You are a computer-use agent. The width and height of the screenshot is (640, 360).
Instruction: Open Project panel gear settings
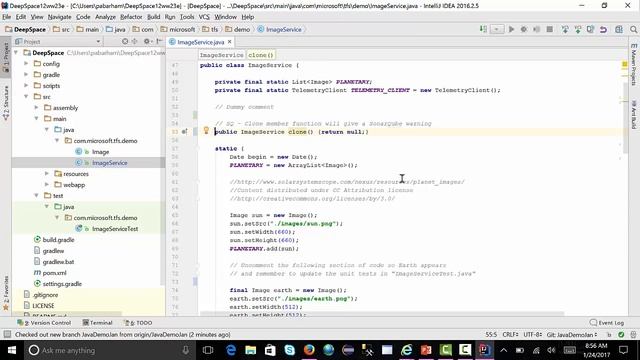pyautogui.click(x=147, y=41)
